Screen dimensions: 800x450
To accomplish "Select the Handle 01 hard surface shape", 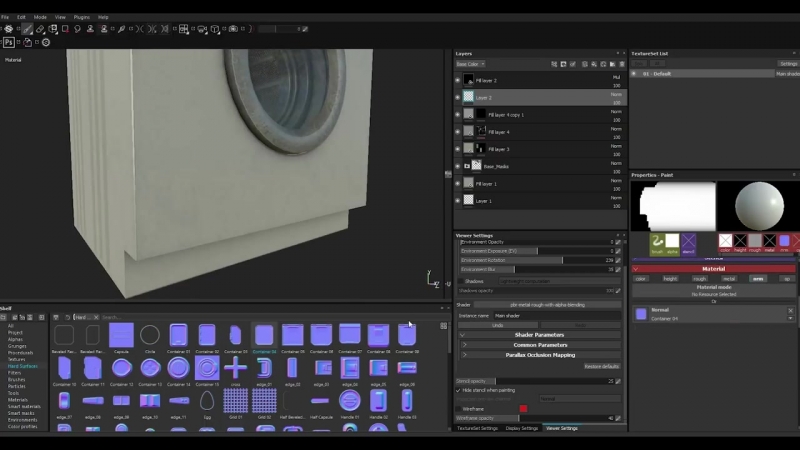I will pyautogui.click(x=349, y=401).
